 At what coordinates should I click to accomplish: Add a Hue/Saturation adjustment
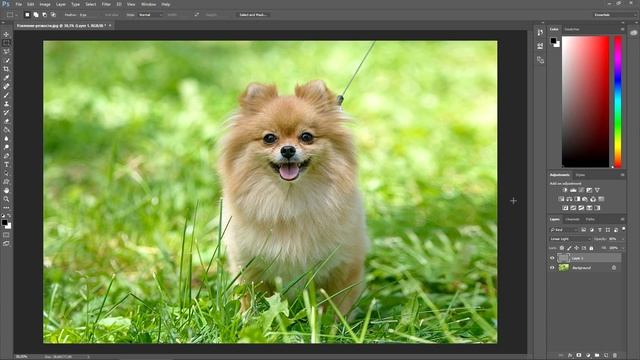point(561,199)
